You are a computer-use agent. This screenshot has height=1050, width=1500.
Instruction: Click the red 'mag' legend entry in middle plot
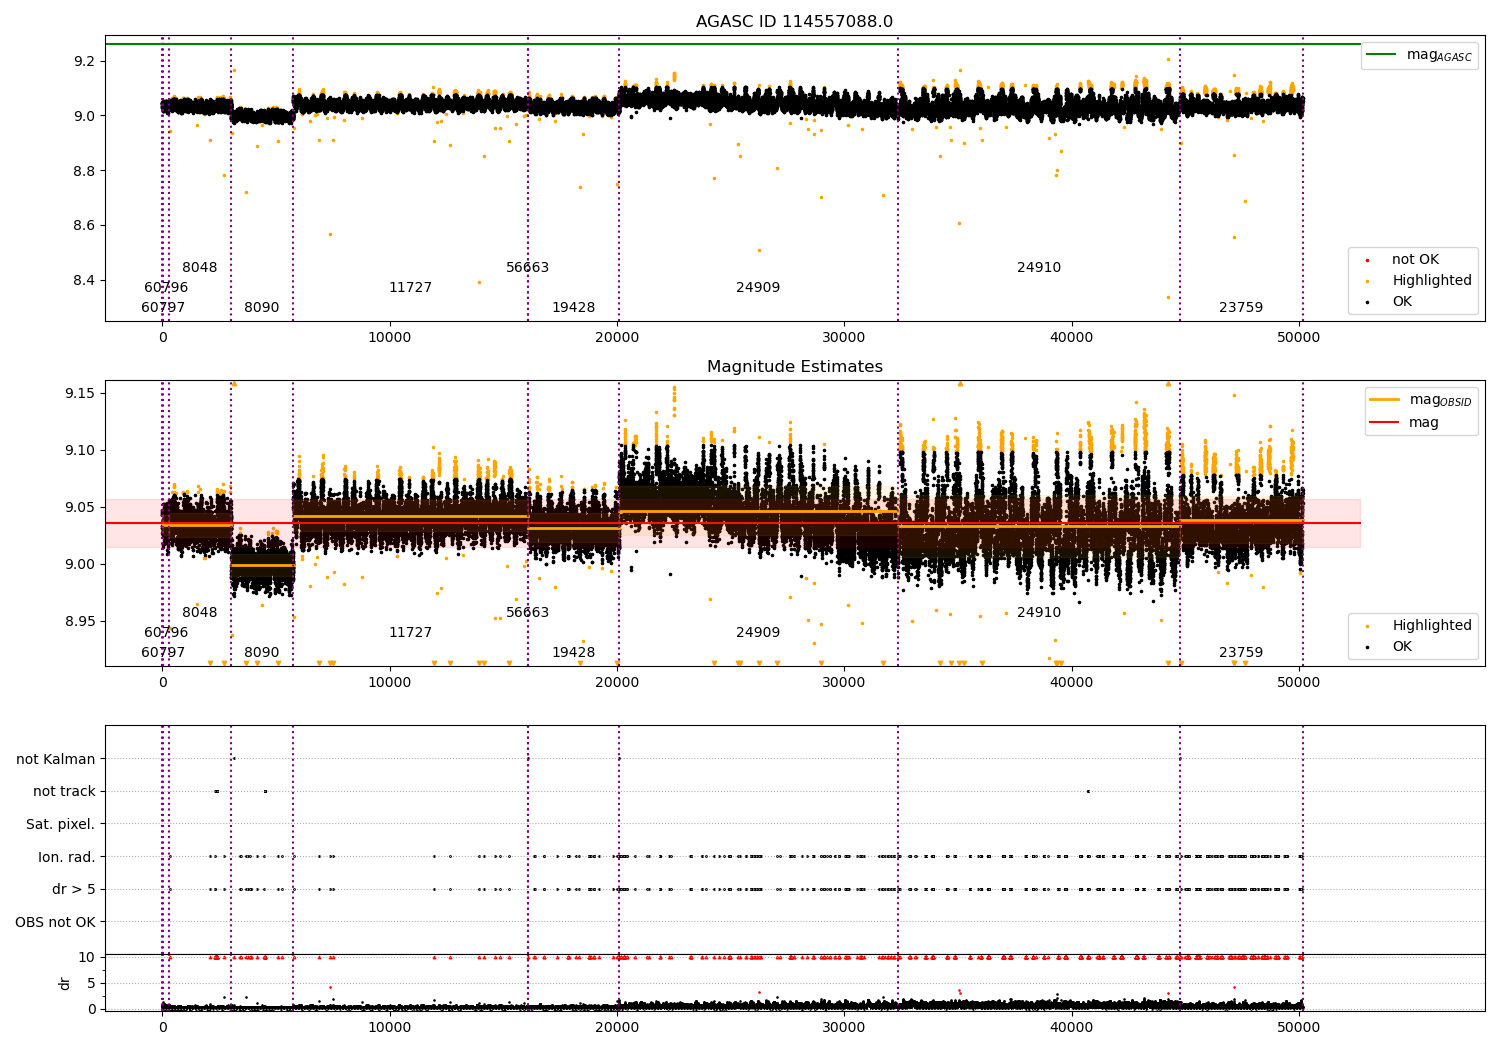[1404, 423]
